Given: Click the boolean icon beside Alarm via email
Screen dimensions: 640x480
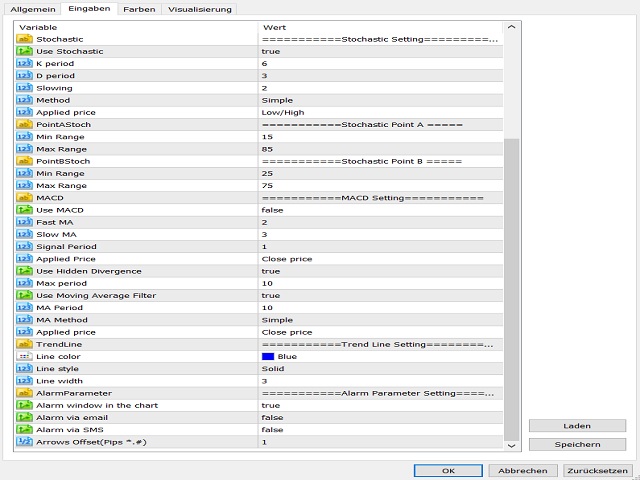Looking at the screenshot, I should (25, 417).
